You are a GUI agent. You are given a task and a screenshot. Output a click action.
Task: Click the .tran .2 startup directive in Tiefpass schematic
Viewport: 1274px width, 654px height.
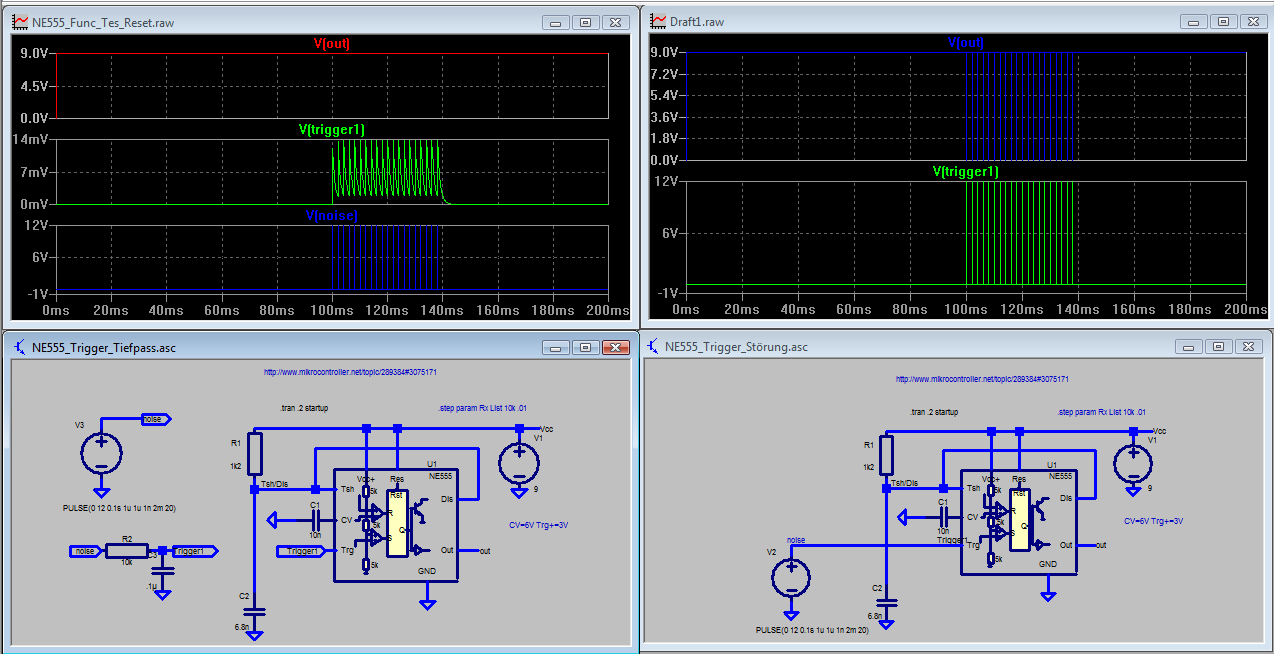(x=302, y=409)
